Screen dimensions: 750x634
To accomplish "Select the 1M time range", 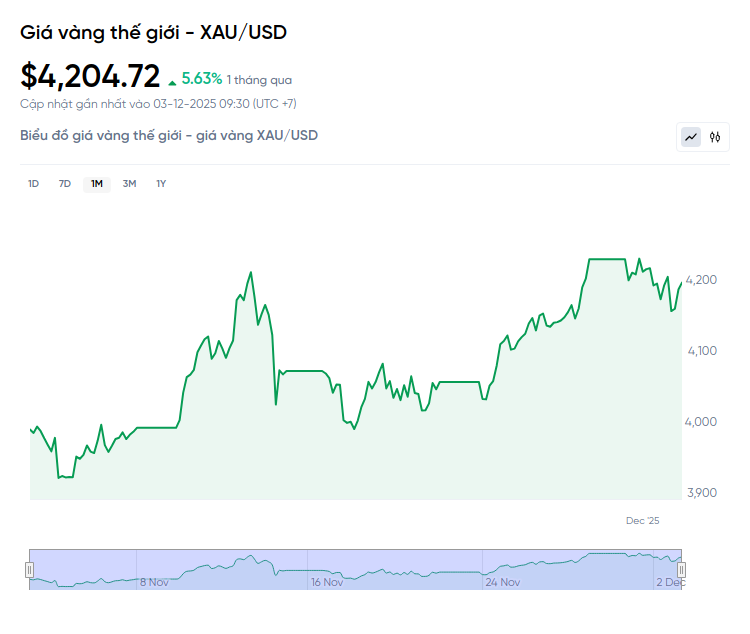I will click(97, 184).
